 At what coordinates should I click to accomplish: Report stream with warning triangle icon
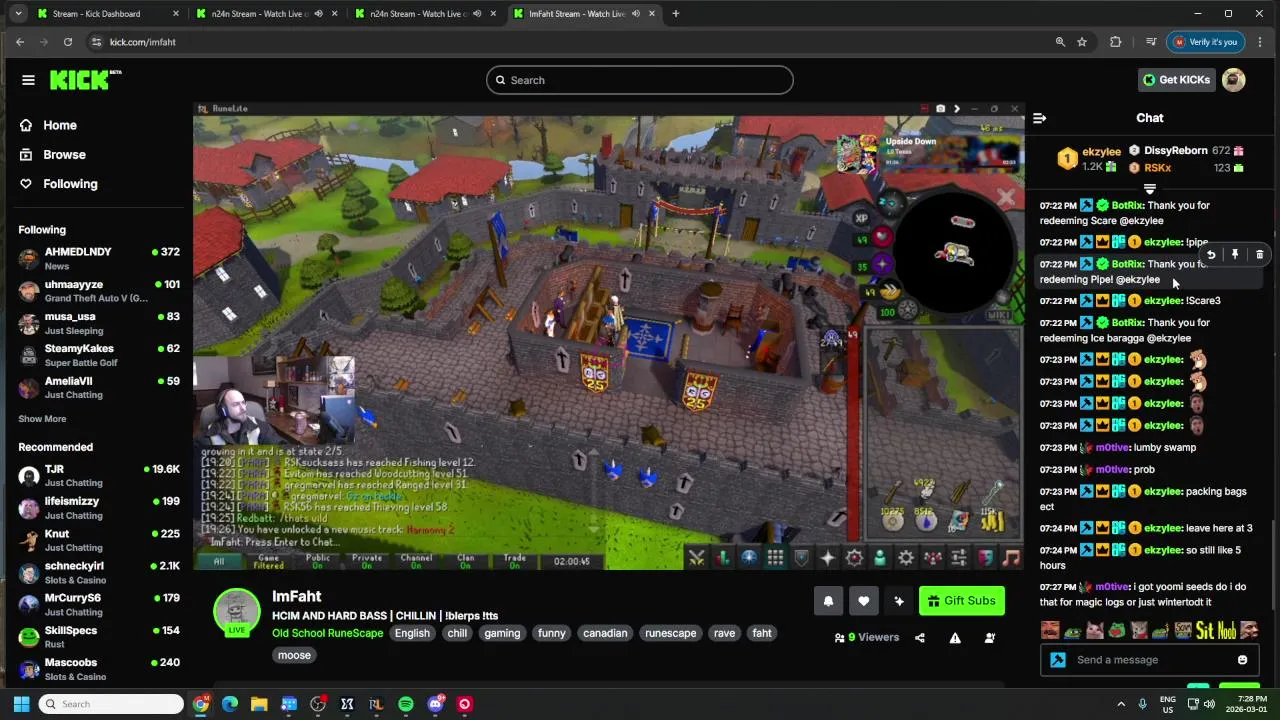pos(955,638)
